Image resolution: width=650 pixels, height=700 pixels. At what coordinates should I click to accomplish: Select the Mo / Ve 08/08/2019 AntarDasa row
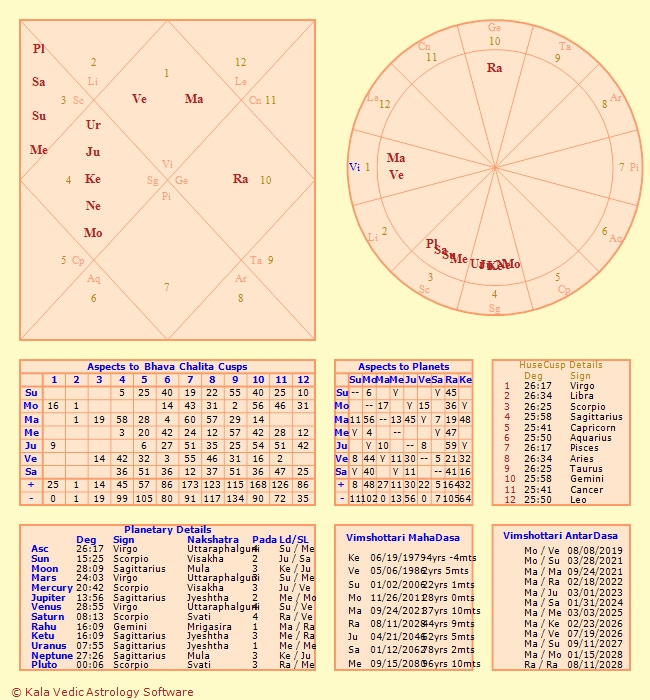click(x=573, y=550)
